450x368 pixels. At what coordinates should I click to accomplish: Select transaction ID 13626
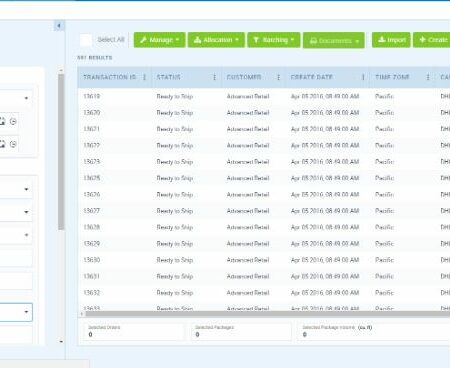pyautogui.click(x=92, y=195)
